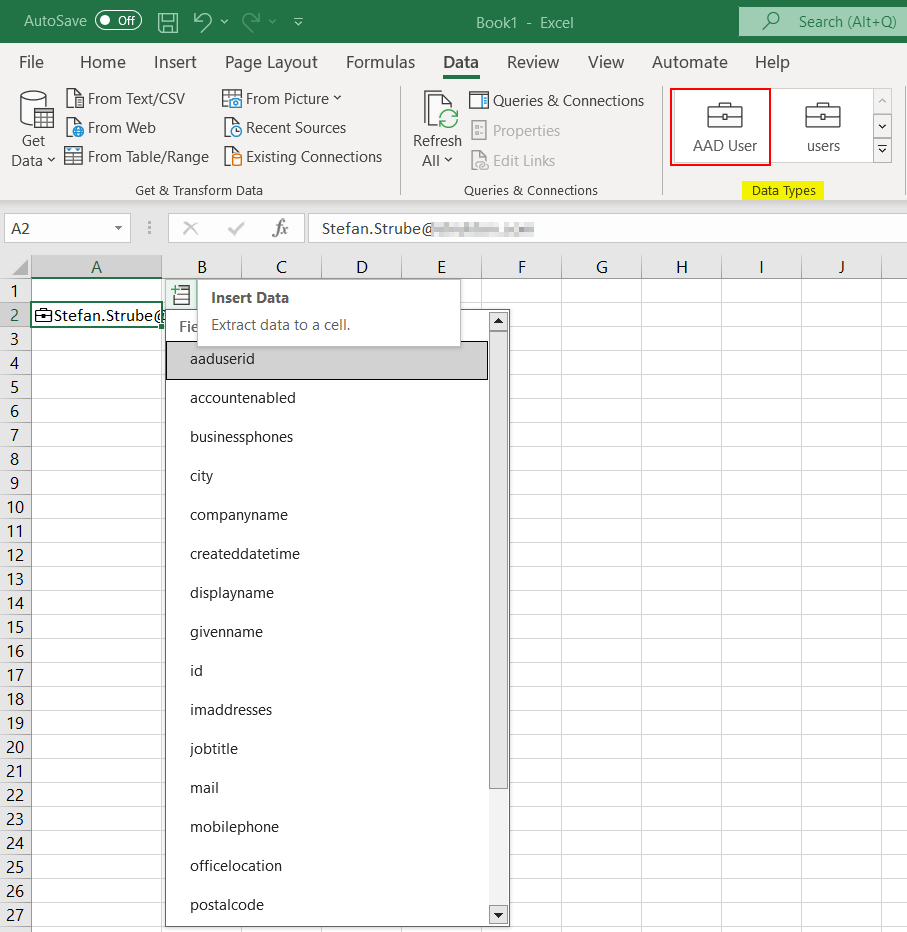Screen dimensions: 907x932
Task: Open Recent Sources
Action: pos(295,127)
